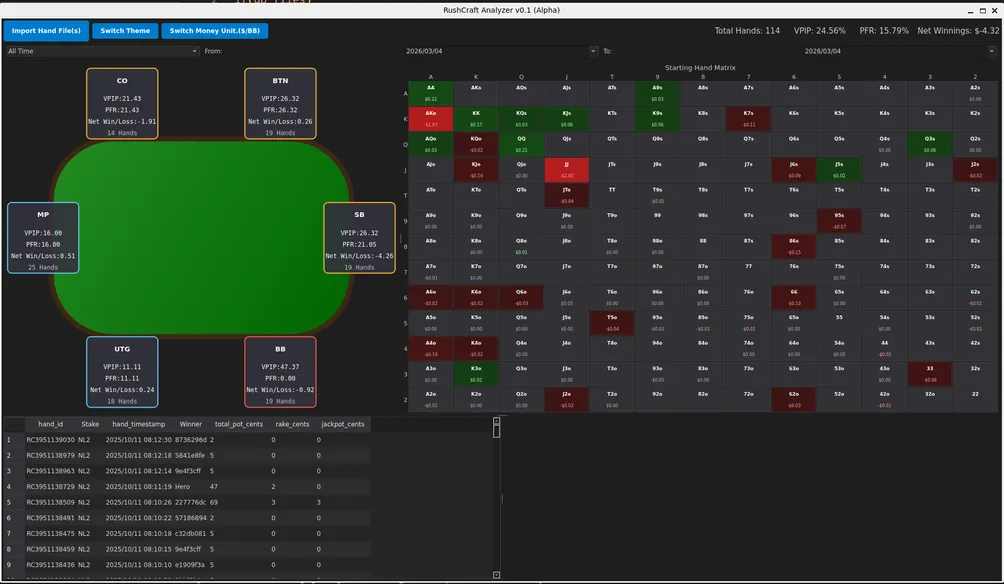Open the All Time period dropdown
Viewport: 1004px width, 584px height.
(x=102, y=51)
